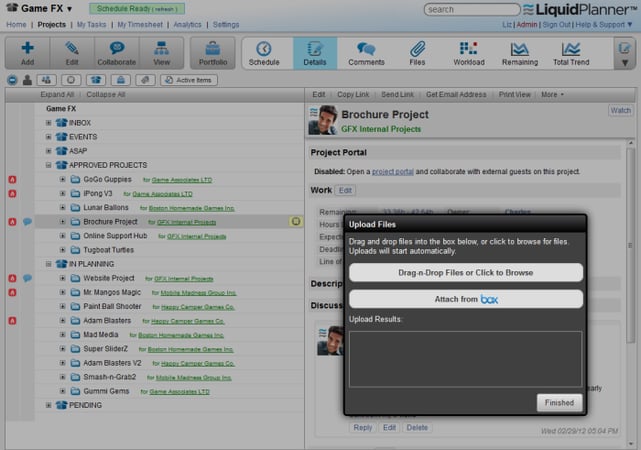This screenshot has width=641, height=450.
Task: Expand the Online Support Hub project
Action: pos(63,236)
